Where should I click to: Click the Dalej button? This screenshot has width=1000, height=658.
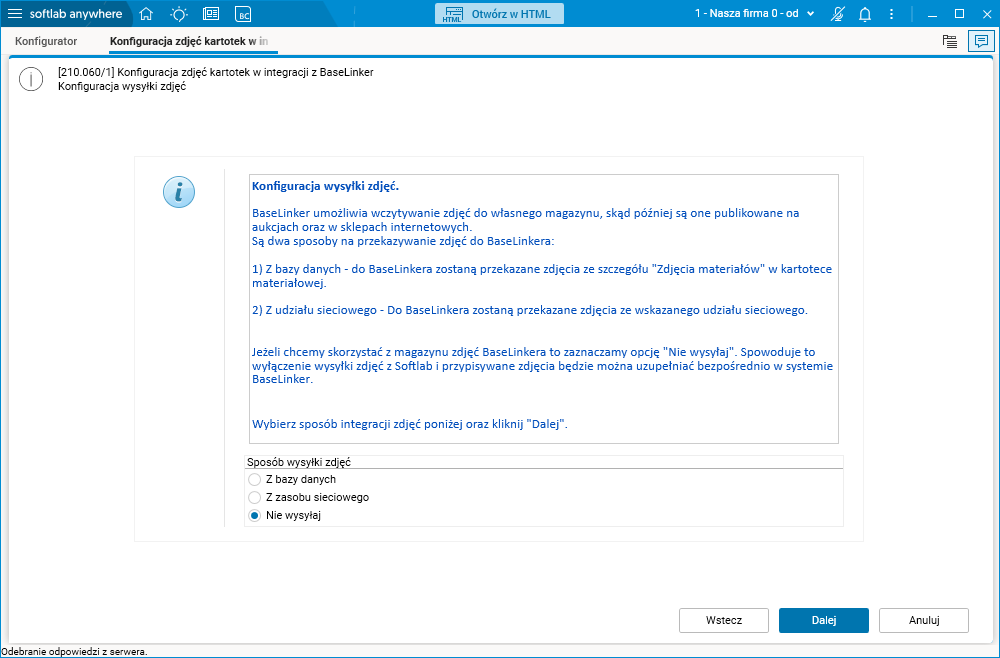(x=823, y=620)
